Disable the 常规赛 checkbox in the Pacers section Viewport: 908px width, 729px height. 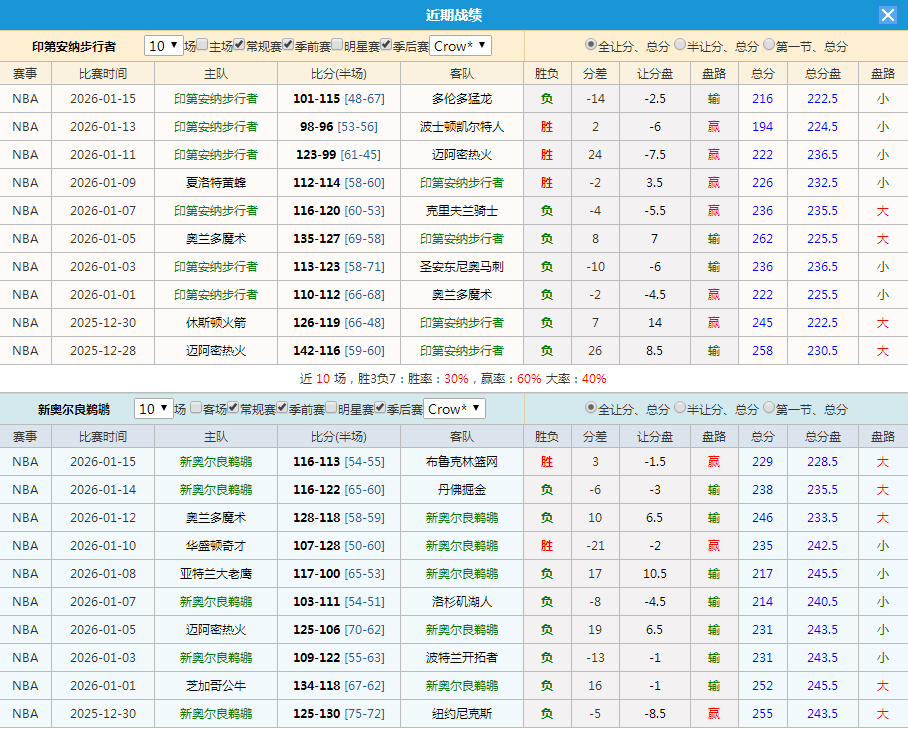tap(237, 45)
